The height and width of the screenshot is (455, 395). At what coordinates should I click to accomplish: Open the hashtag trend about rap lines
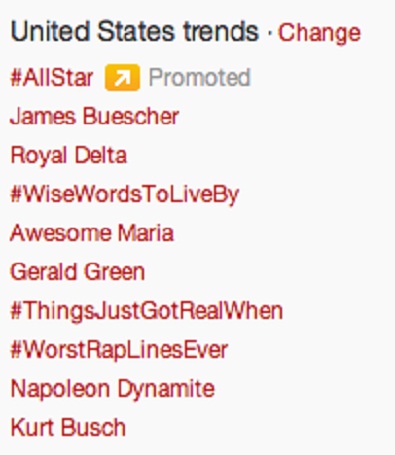pyautogui.click(x=119, y=350)
